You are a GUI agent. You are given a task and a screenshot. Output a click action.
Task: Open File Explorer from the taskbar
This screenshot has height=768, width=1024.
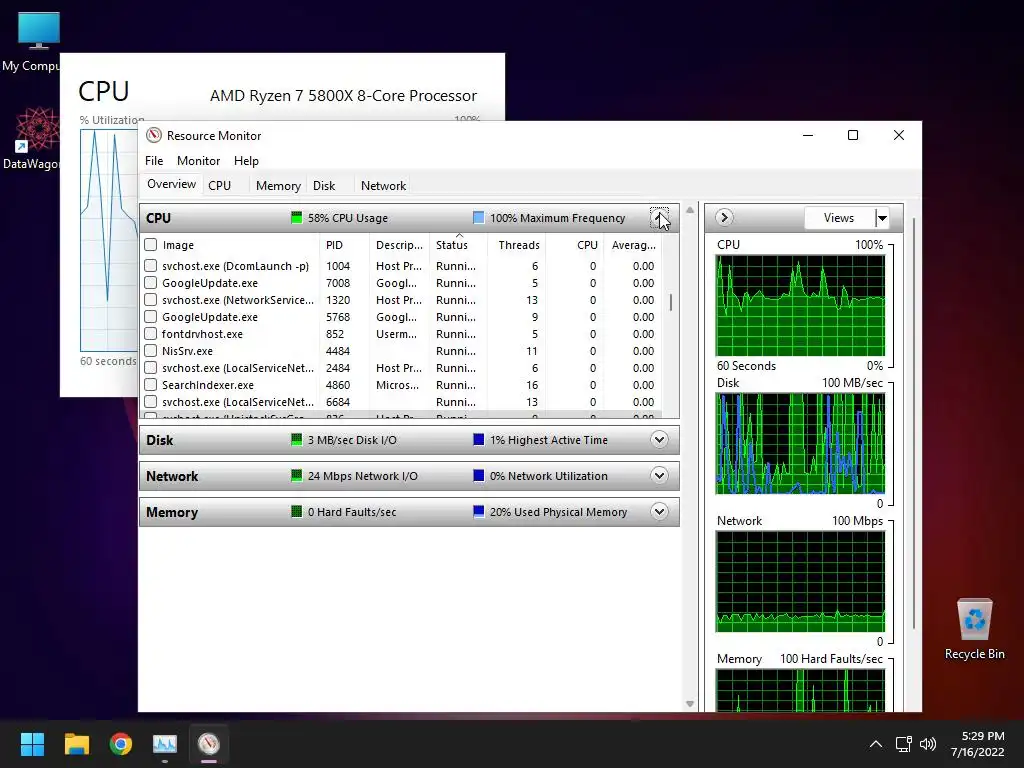pos(76,744)
